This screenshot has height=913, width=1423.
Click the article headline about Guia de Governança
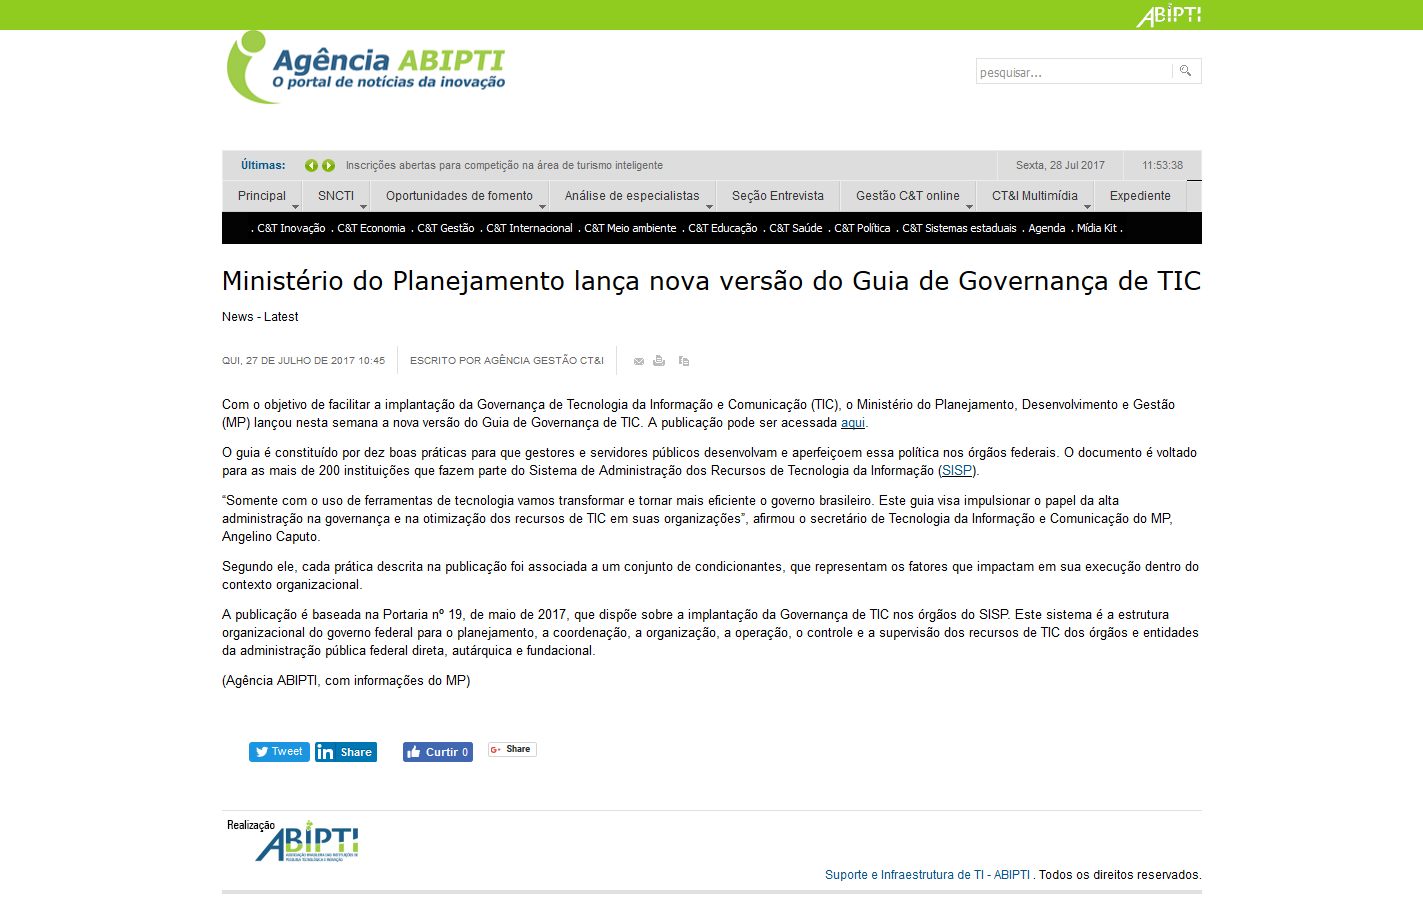point(711,281)
